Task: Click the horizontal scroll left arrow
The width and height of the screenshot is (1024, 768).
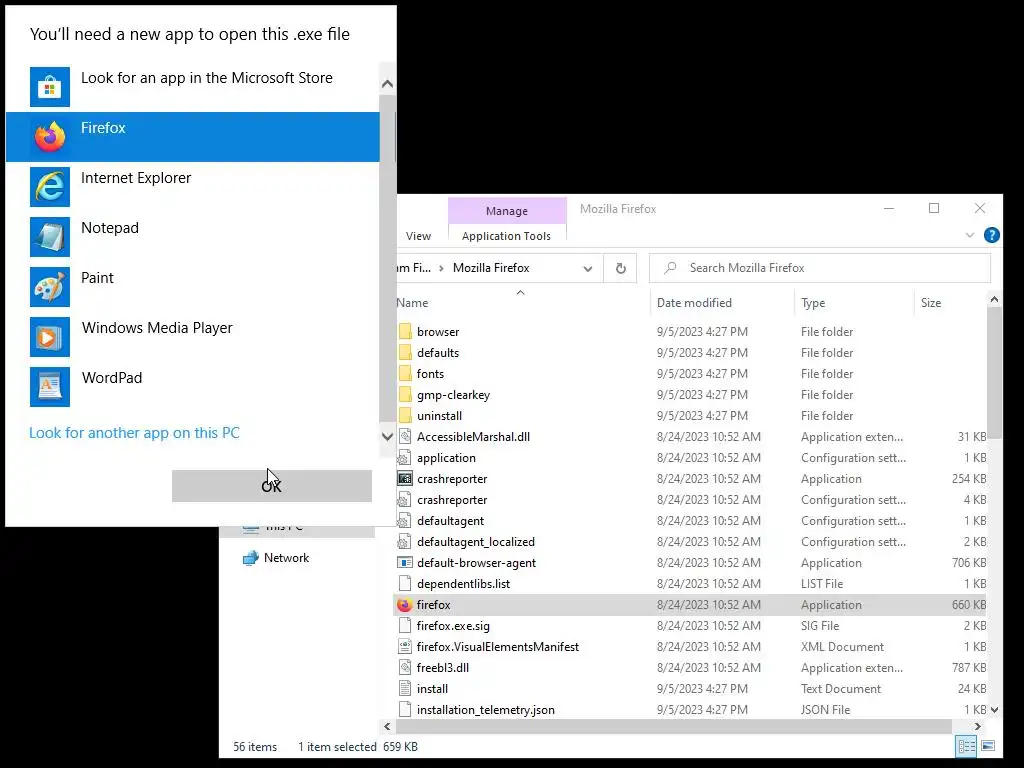Action: (387, 726)
